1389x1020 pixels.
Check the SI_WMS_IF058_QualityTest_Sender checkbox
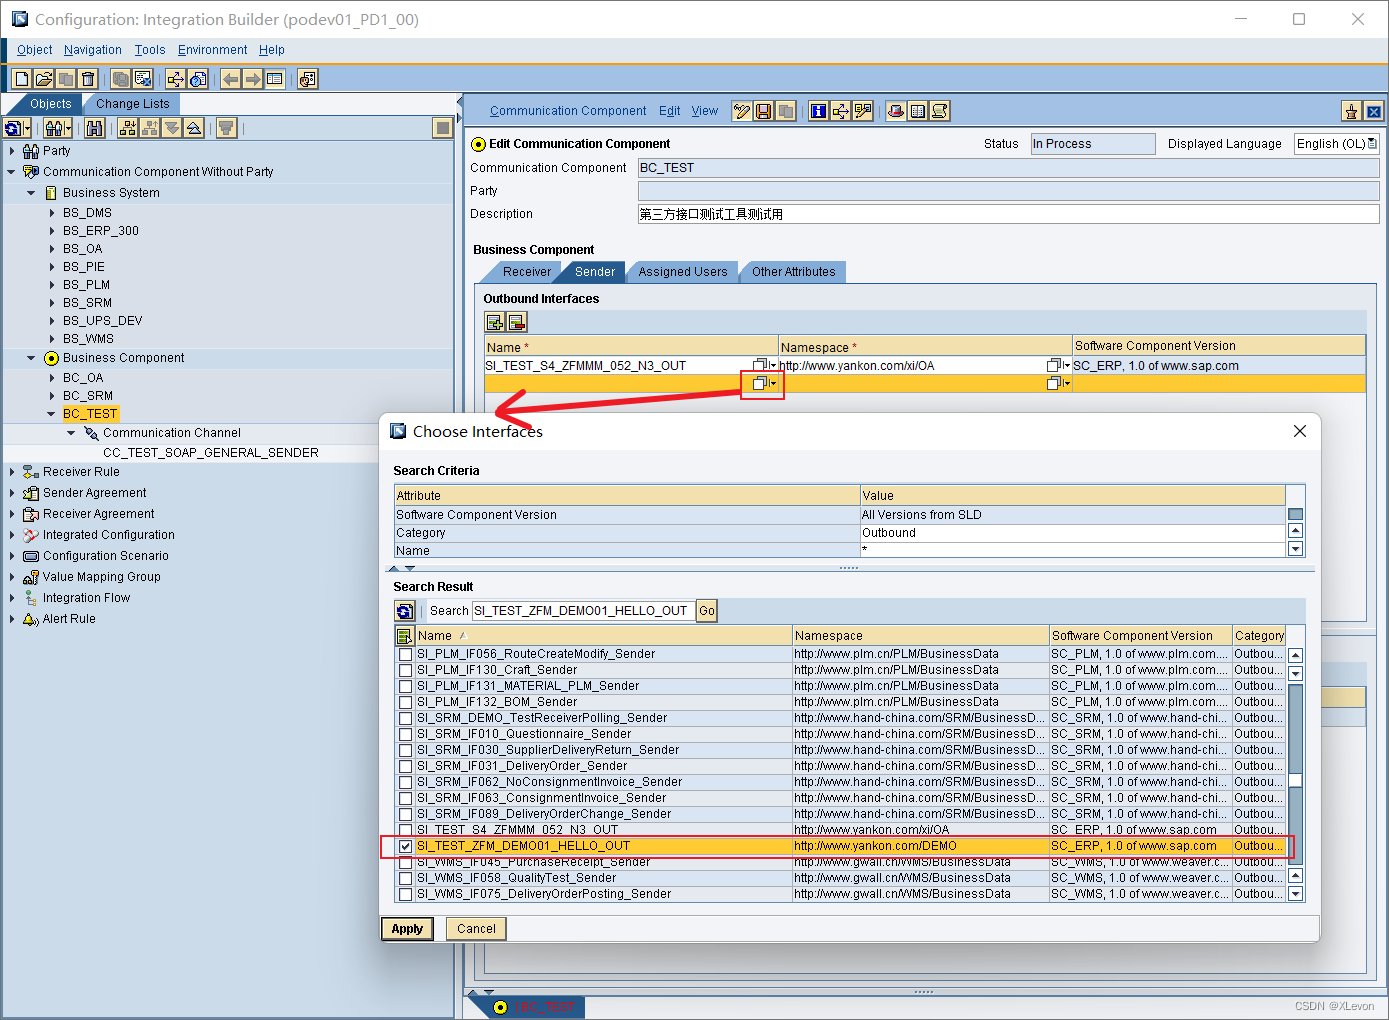point(405,878)
